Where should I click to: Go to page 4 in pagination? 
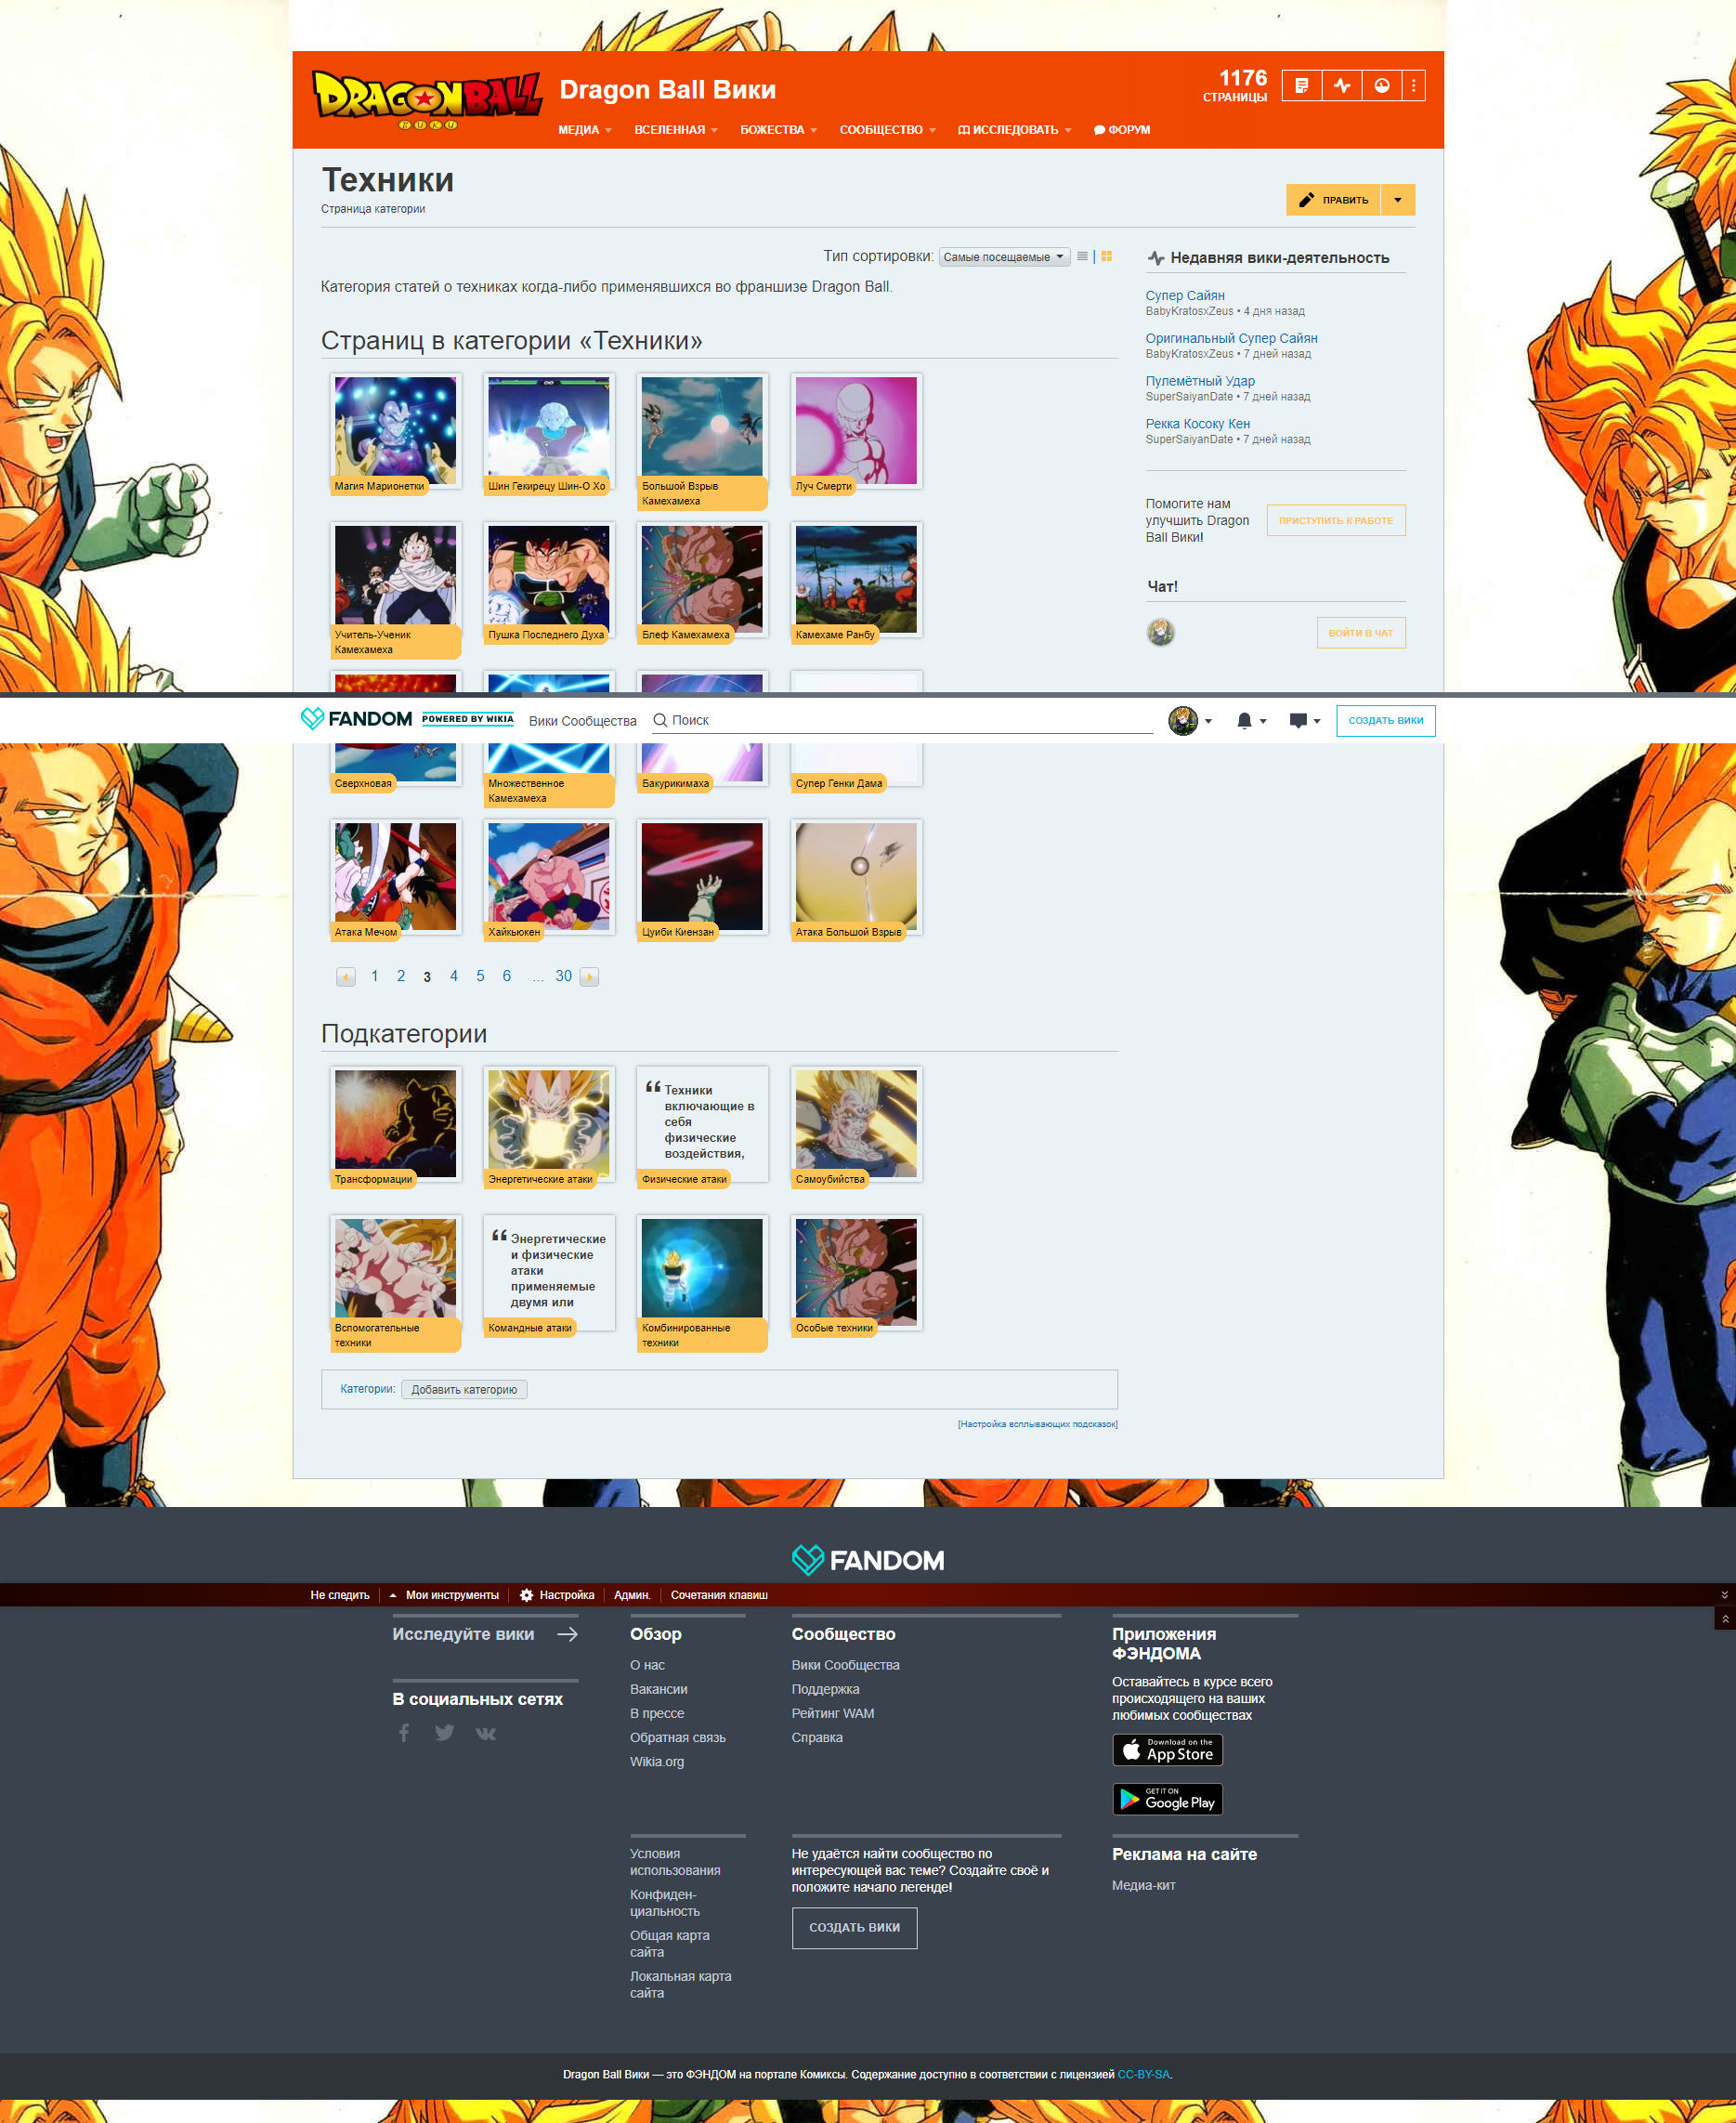click(454, 976)
